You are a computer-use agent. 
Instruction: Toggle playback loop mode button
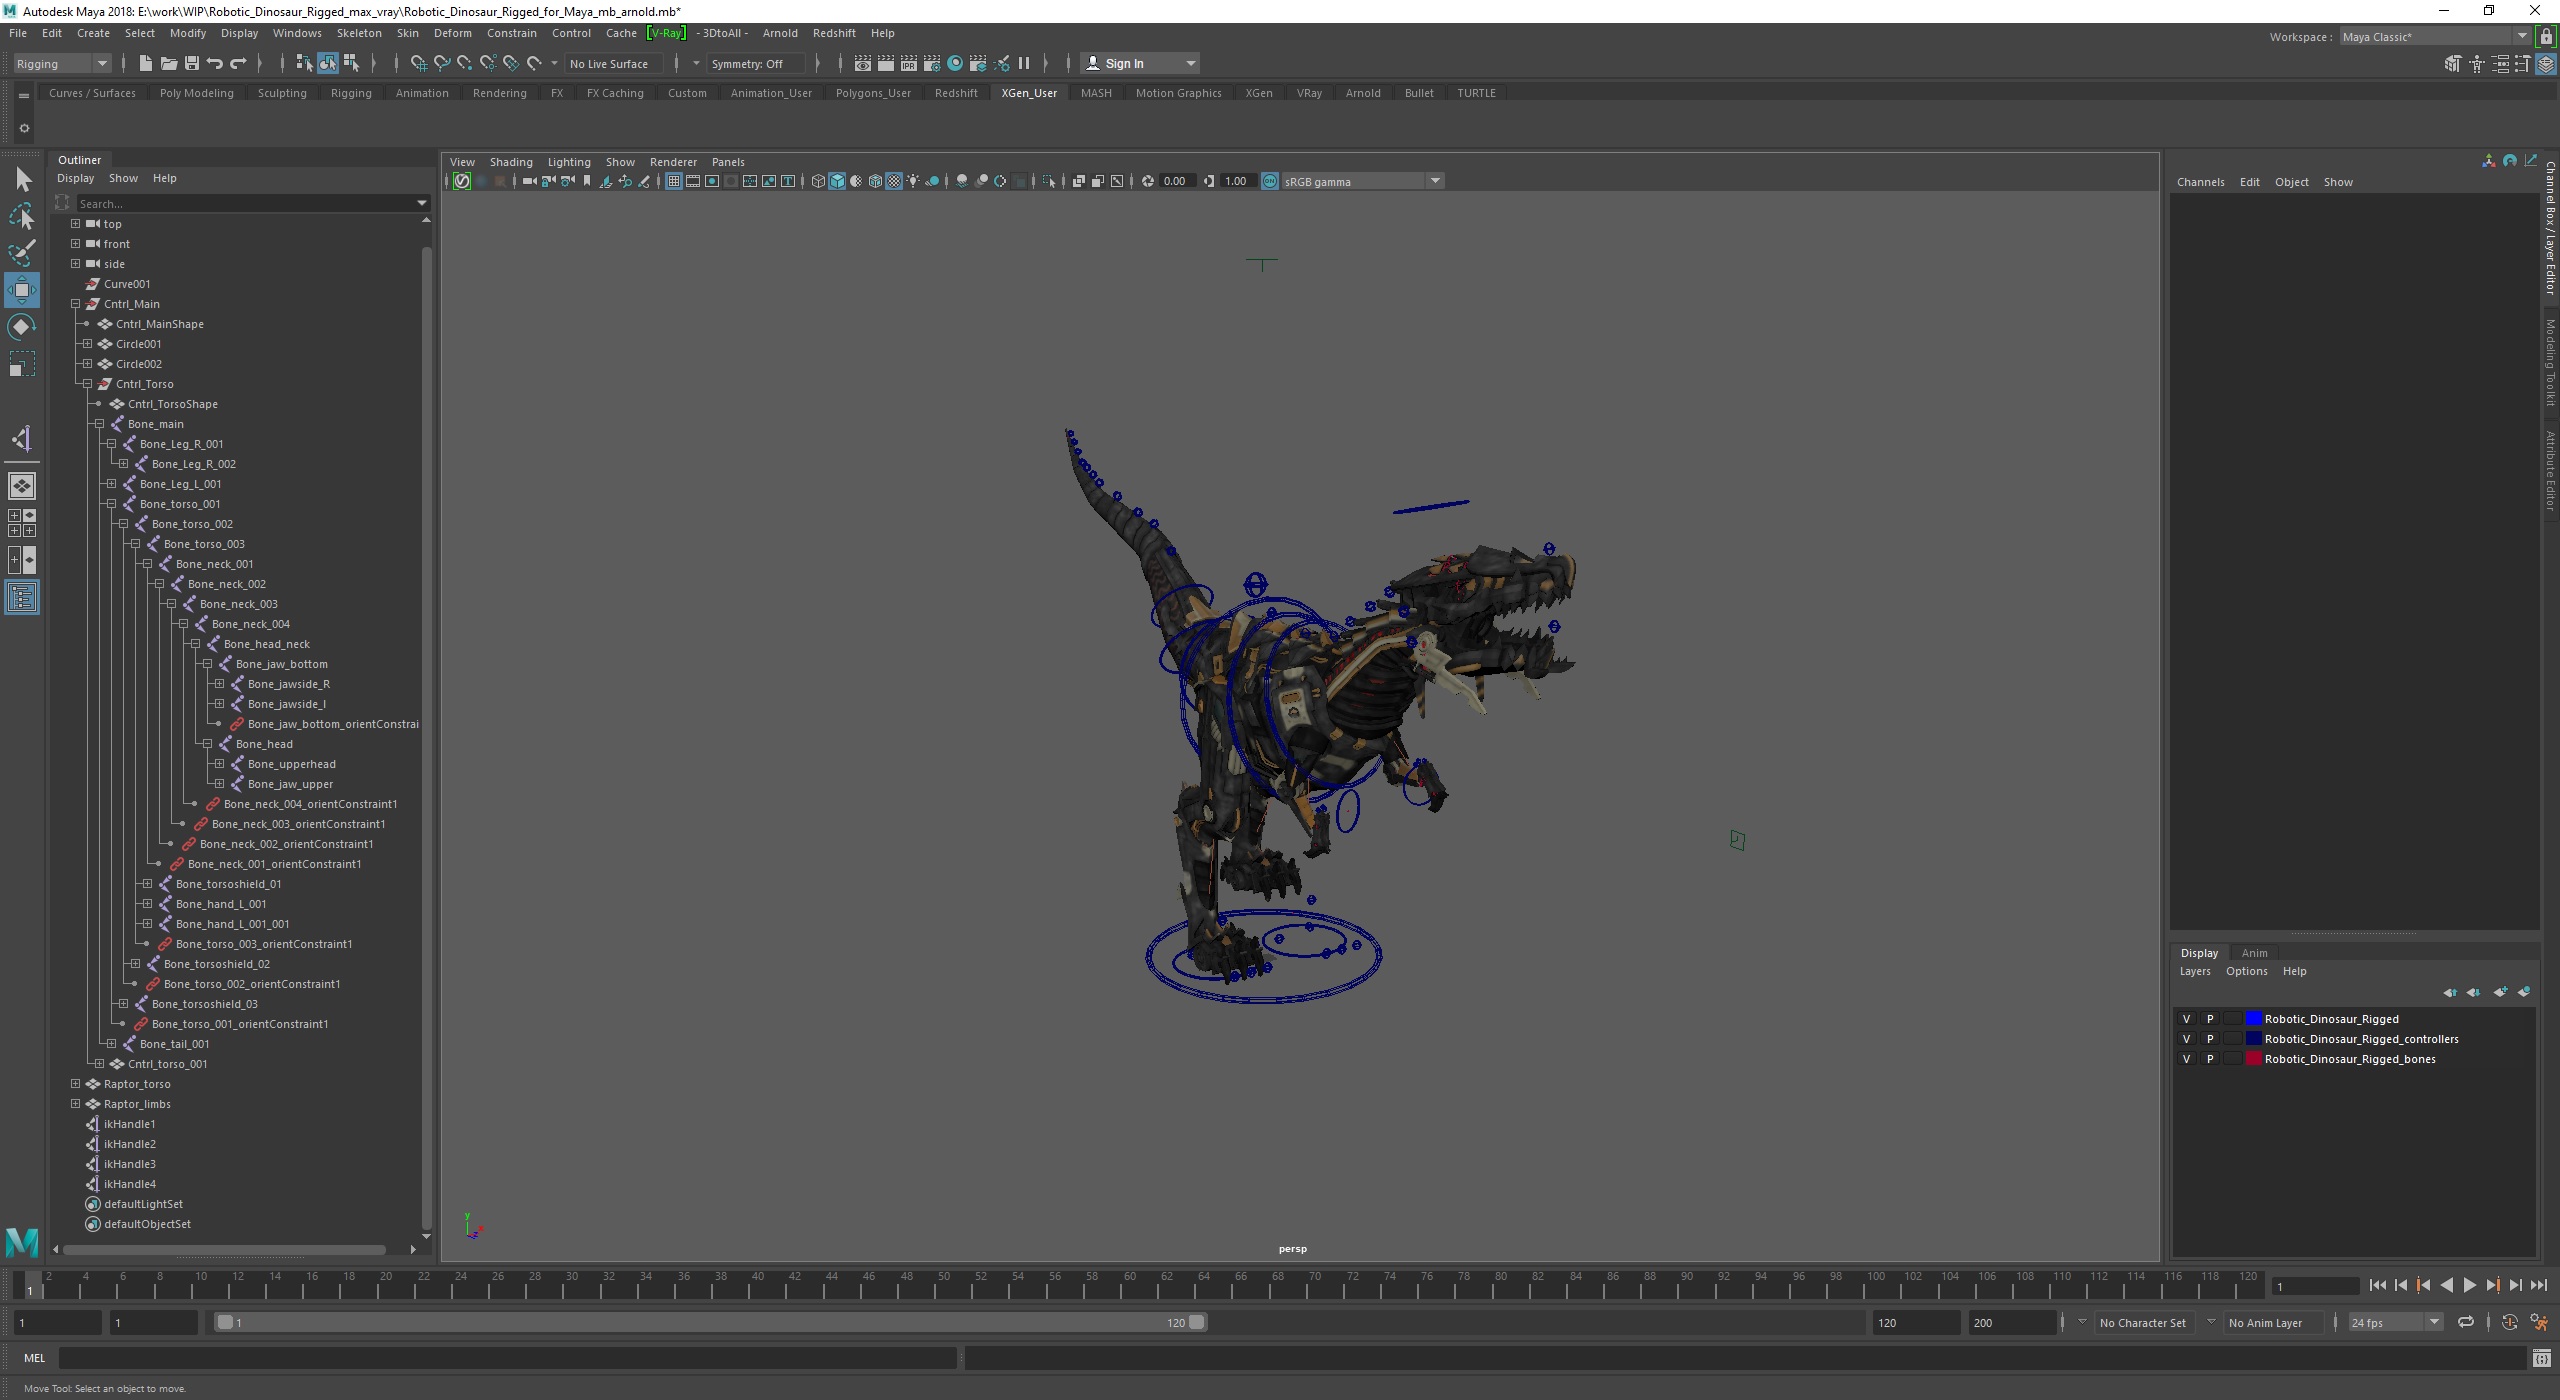(2466, 1322)
